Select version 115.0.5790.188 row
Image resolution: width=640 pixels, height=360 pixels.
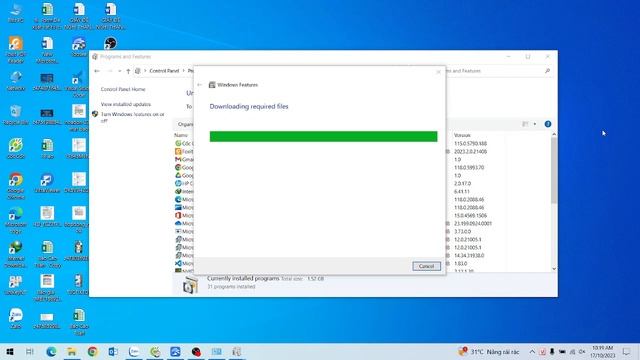pyautogui.click(x=470, y=144)
